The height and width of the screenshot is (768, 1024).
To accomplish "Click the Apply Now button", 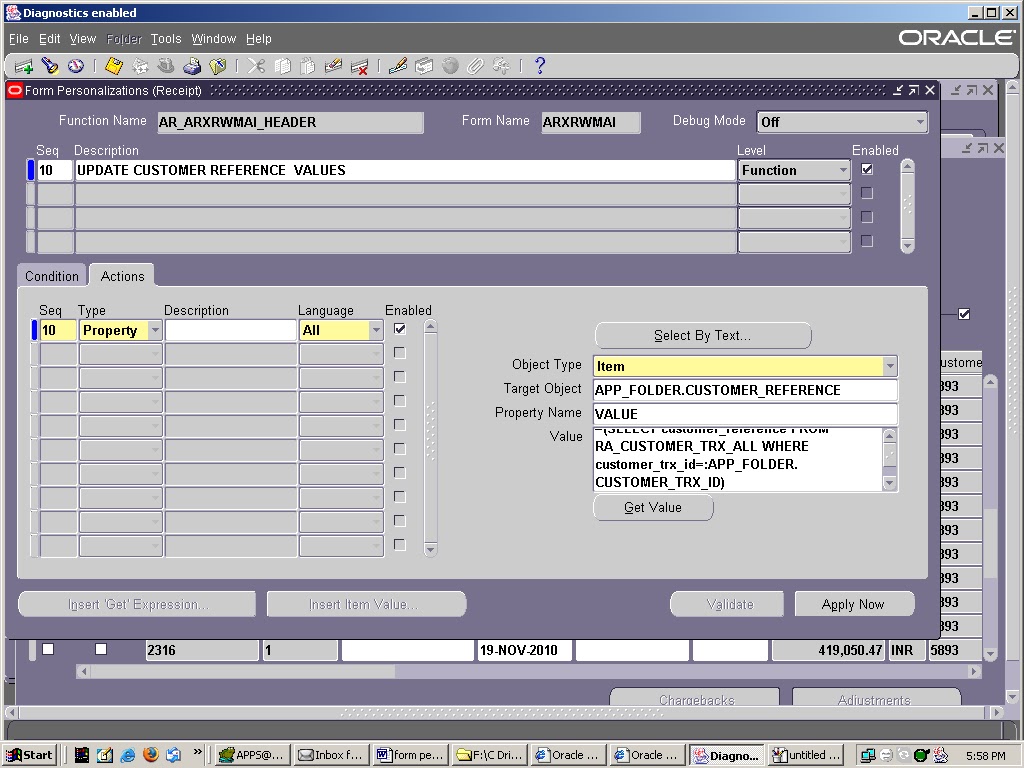I will point(854,604).
